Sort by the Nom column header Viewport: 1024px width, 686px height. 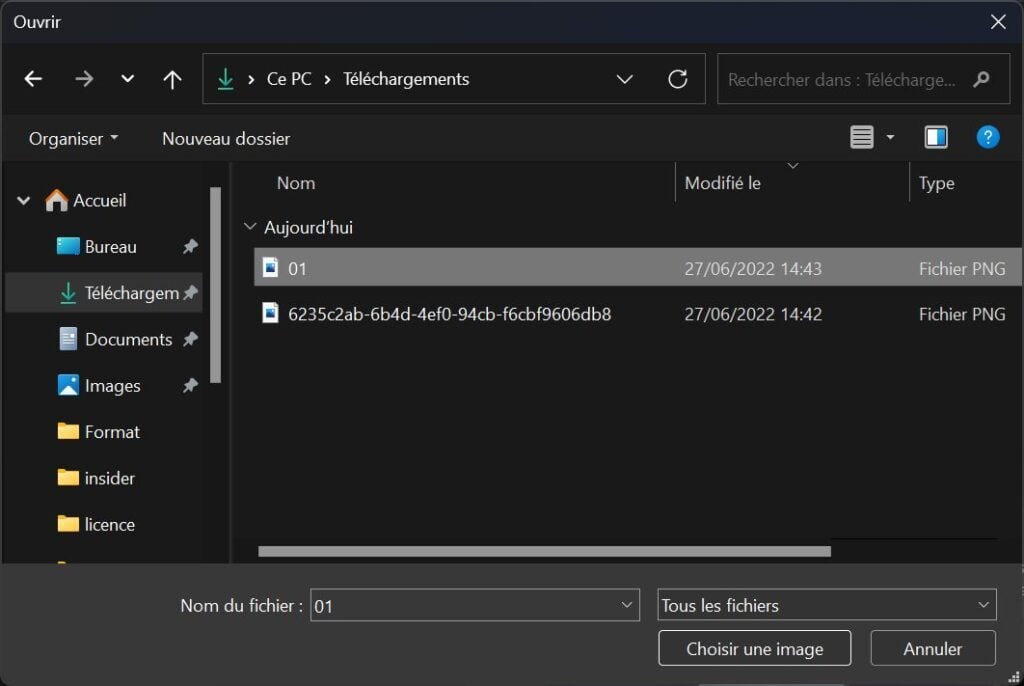click(296, 183)
